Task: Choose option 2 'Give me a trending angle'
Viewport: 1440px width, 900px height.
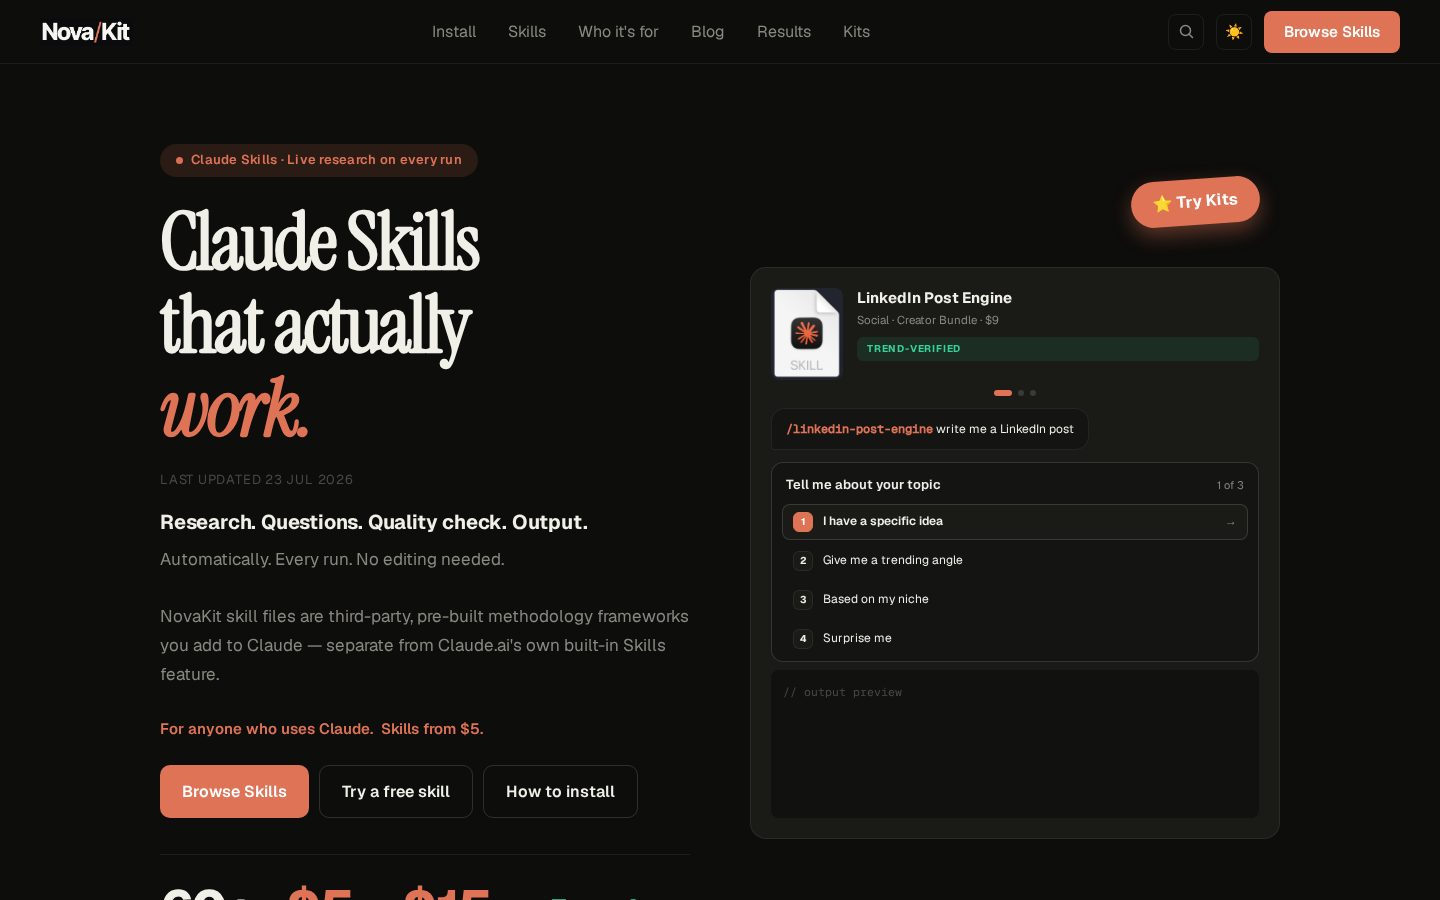Action: [x=1015, y=561]
